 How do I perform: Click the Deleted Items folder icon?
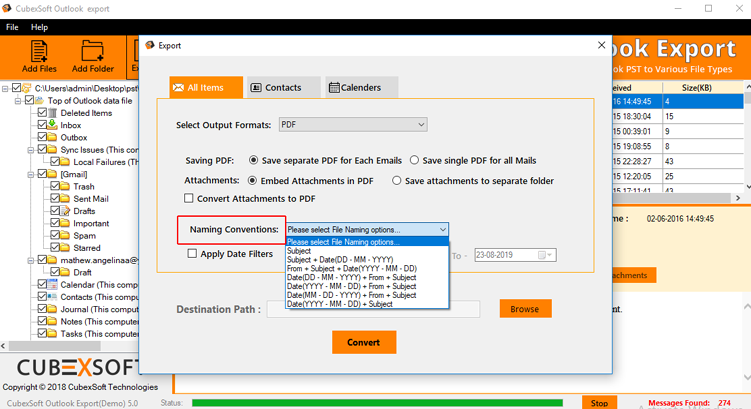tap(53, 113)
